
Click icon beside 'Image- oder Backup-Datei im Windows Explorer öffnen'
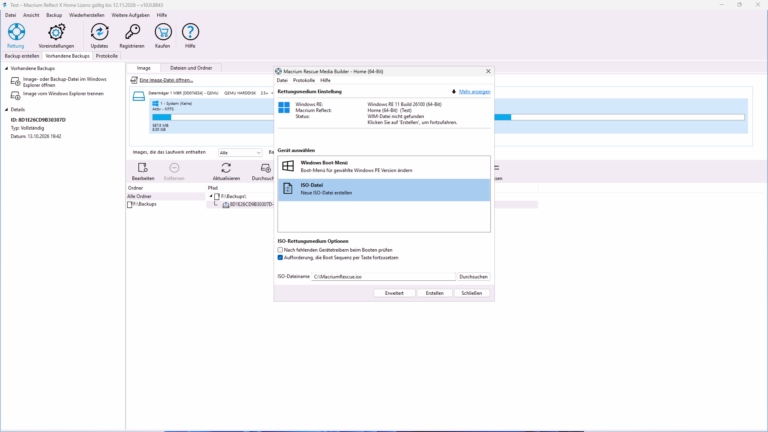[x=16, y=81]
